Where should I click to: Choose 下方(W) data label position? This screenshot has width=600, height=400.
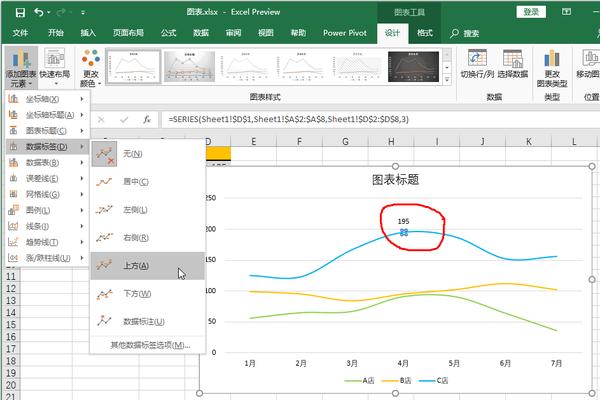[x=147, y=294]
